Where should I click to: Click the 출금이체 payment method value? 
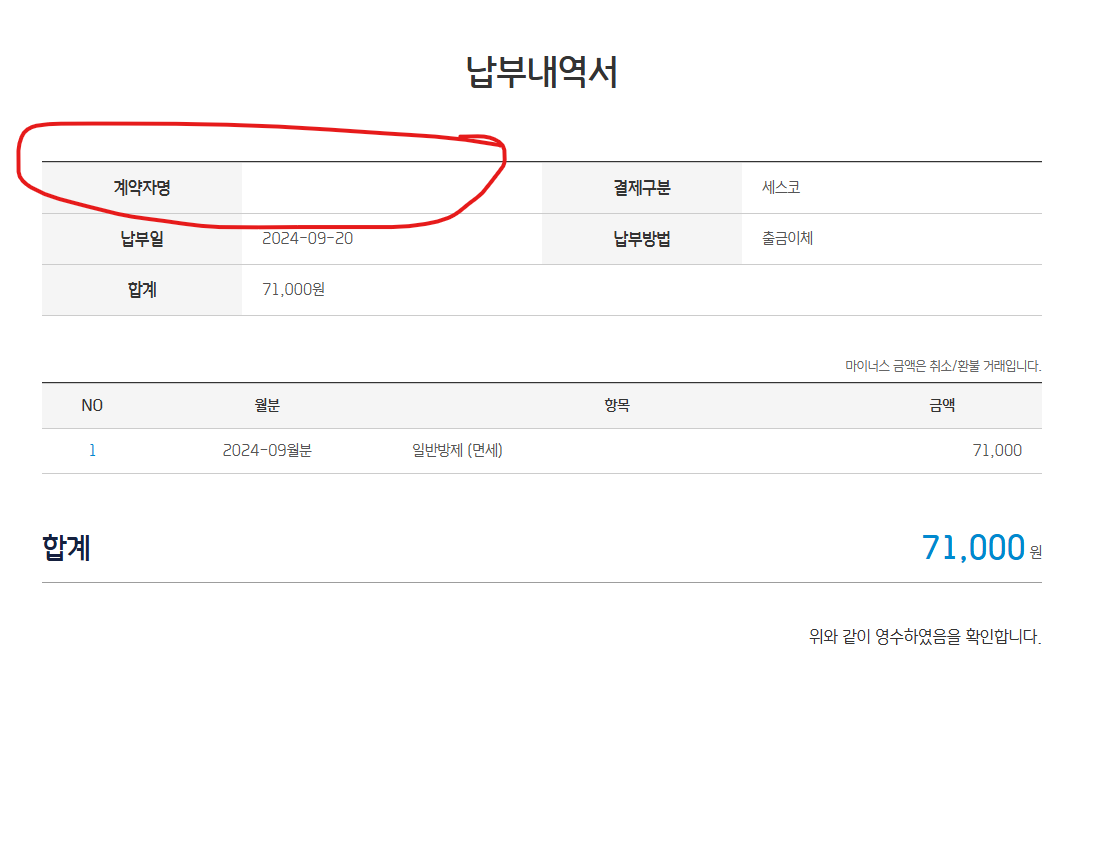[x=787, y=239]
